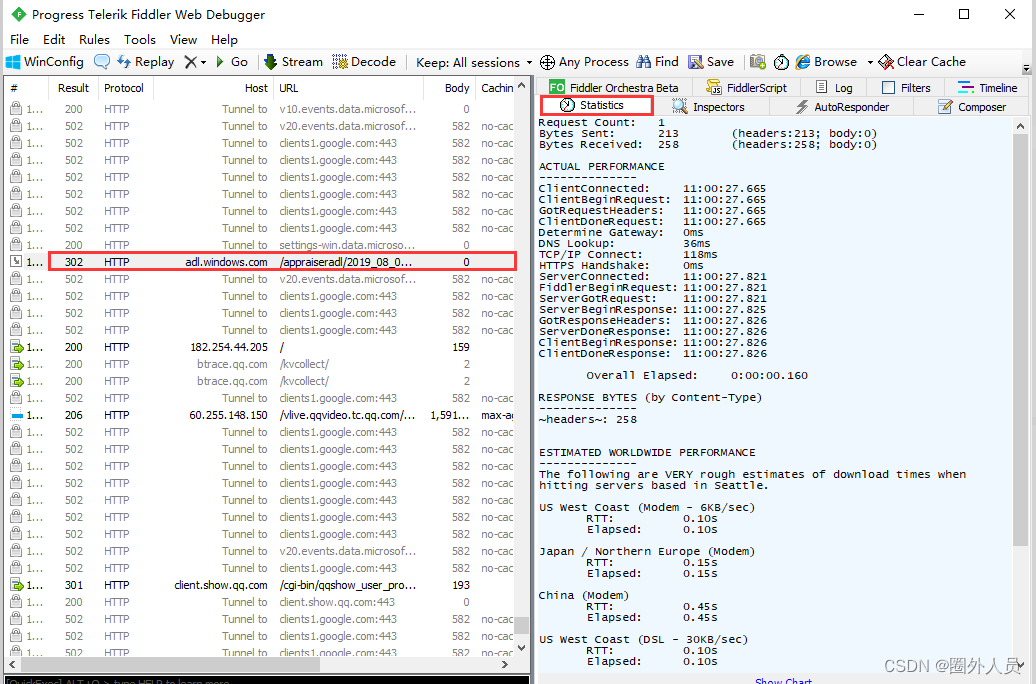Switch to Fiddler Orchestra Beta tab
This screenshot has width=1036, height=684.
point(614,87)
